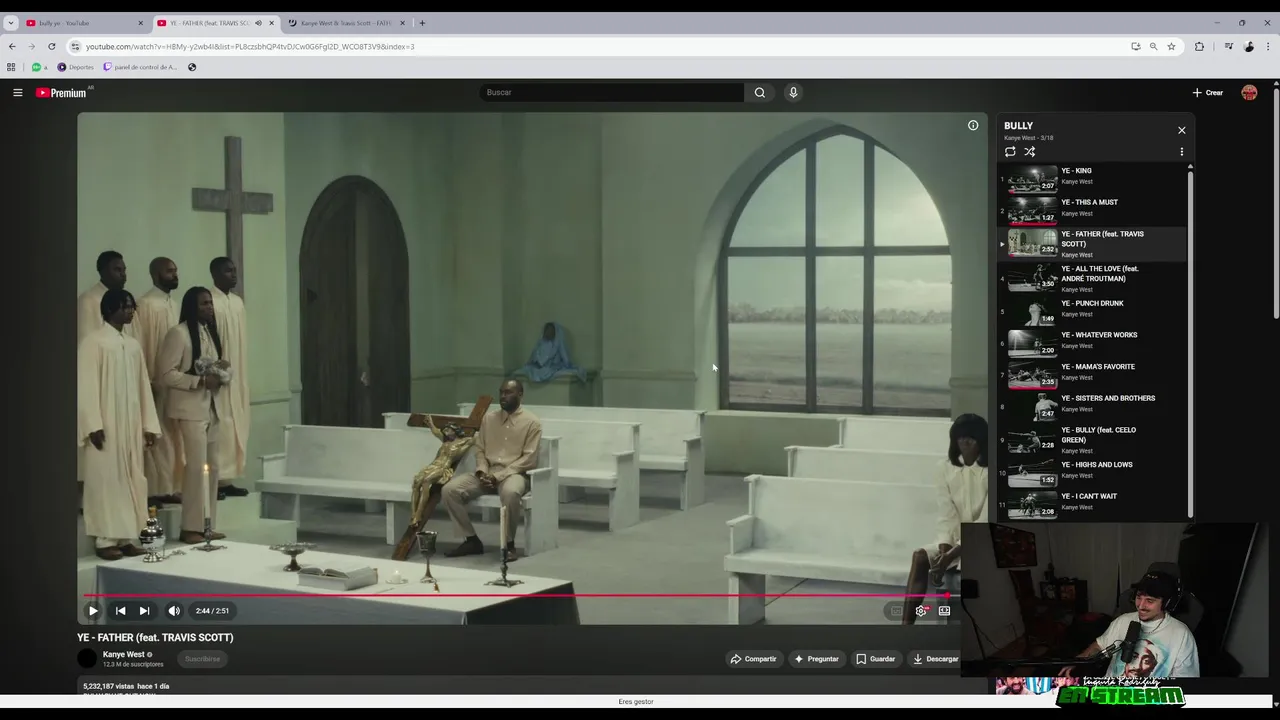1280x720 pixels.
Task: Play the paused video
Action: pyautogui.click(x=93, y=611)
